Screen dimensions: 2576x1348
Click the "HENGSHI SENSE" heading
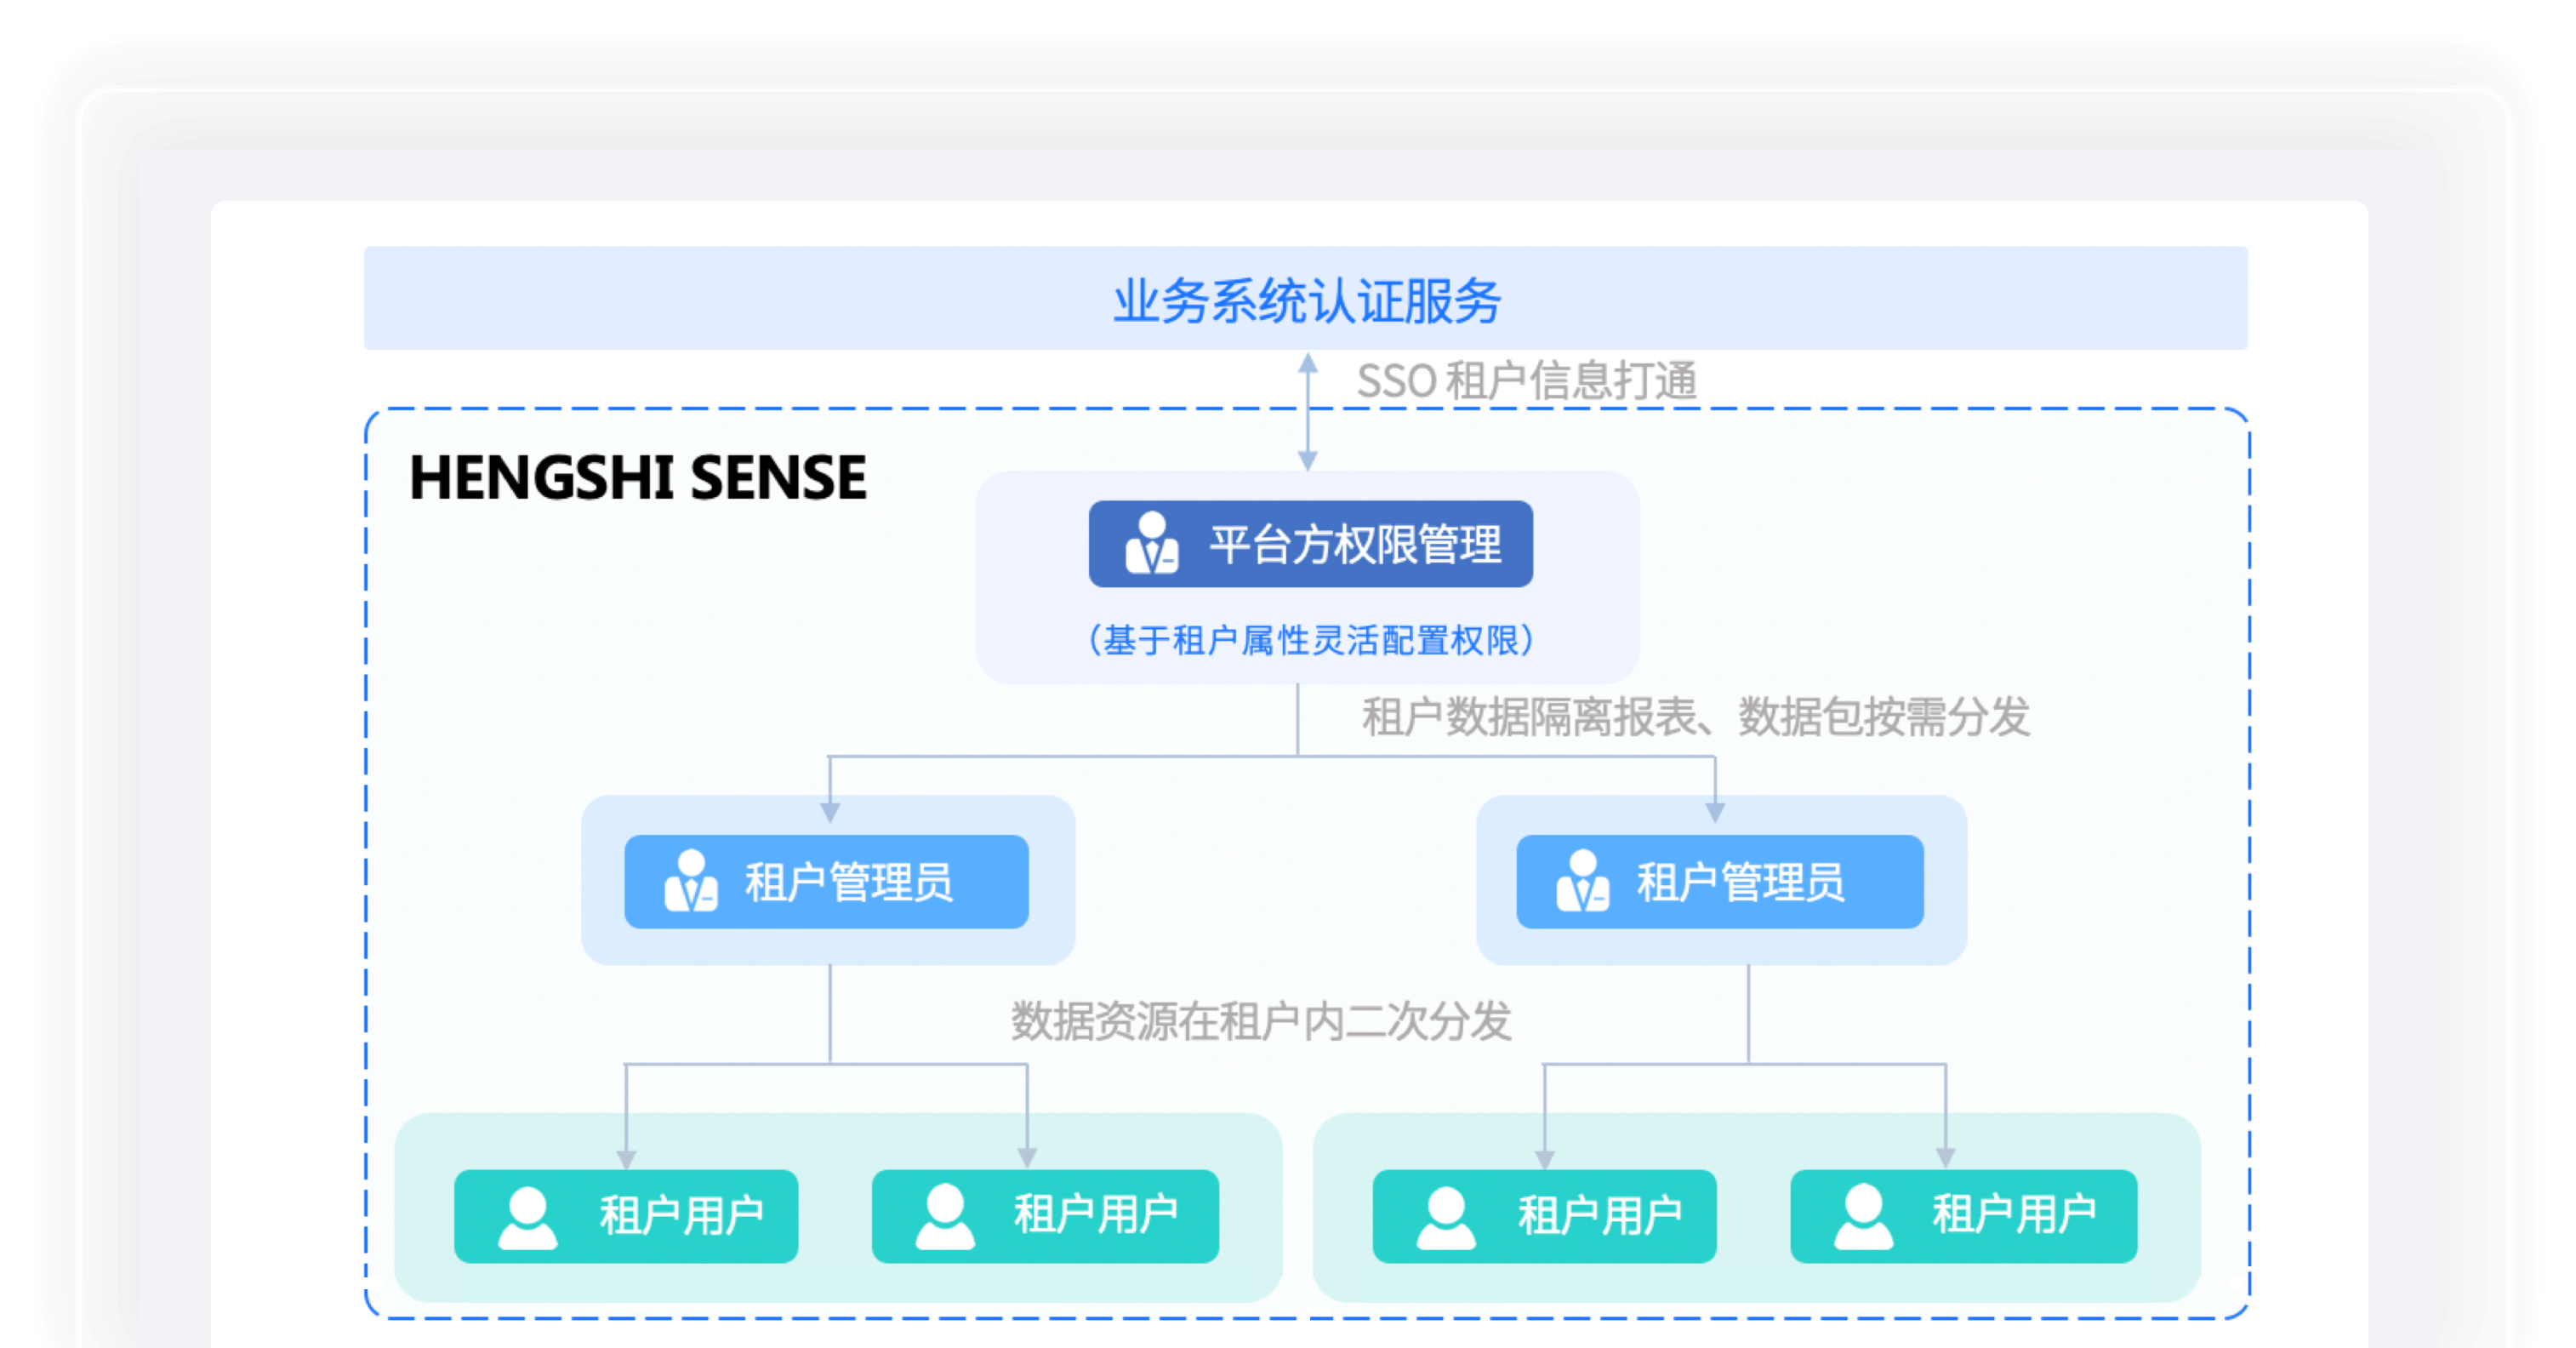[x=638, y=477]
